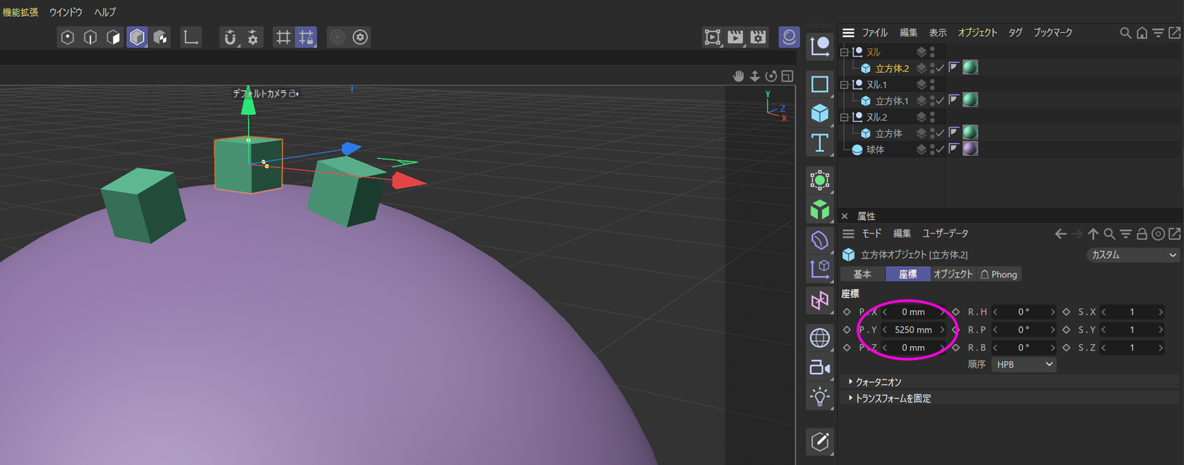The height and width of the screenshot is (465, 1184).
Task: Toggle visibility dots for the 球体 object
Action: 932,149
